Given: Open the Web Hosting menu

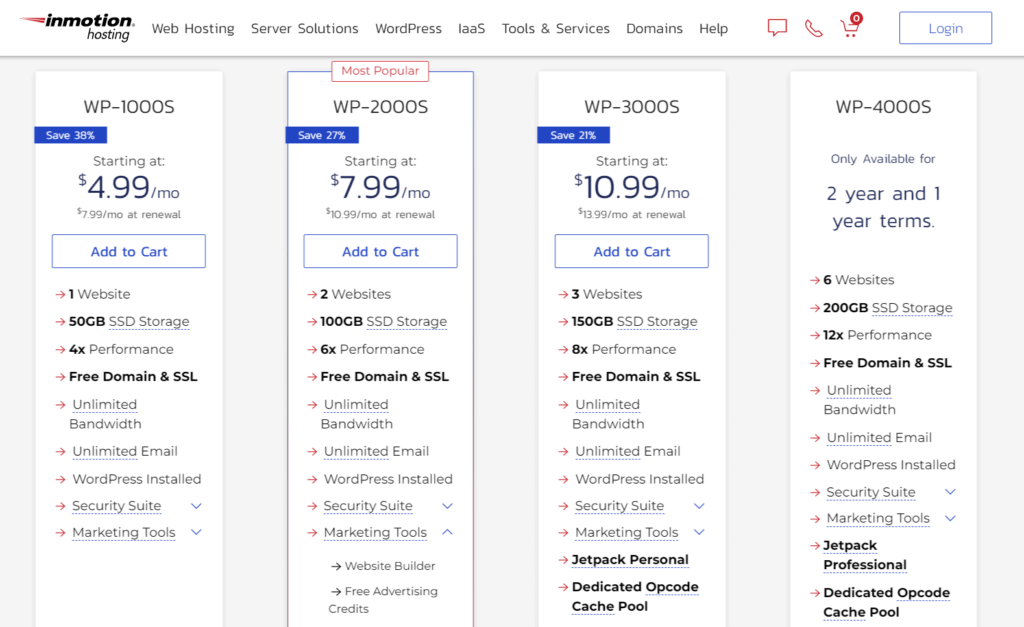Looking at the screenshot, I should point(193,29).
